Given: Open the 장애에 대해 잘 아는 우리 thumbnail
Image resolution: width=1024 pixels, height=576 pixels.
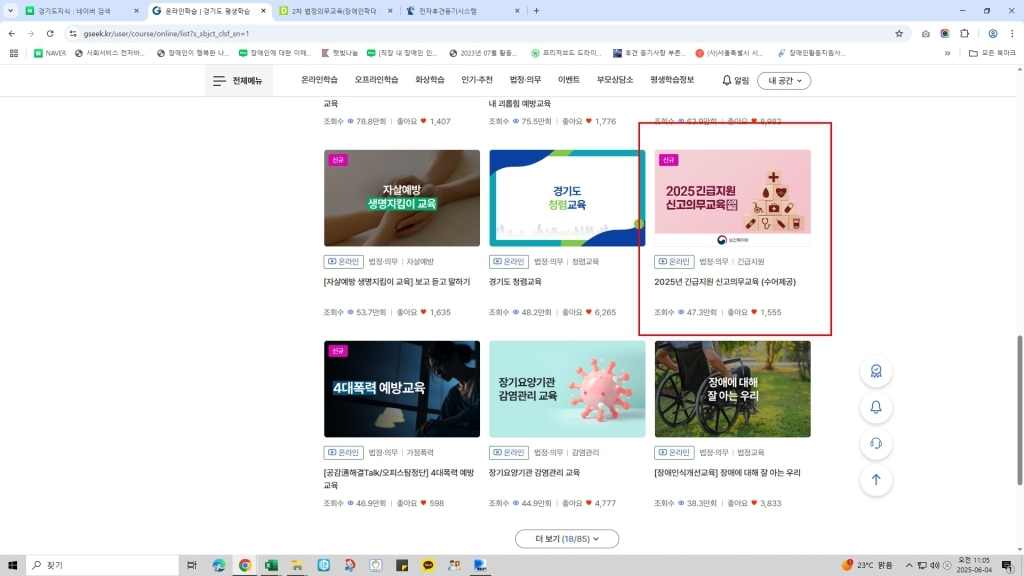Looking at the screenshot, I should (733, 389).
